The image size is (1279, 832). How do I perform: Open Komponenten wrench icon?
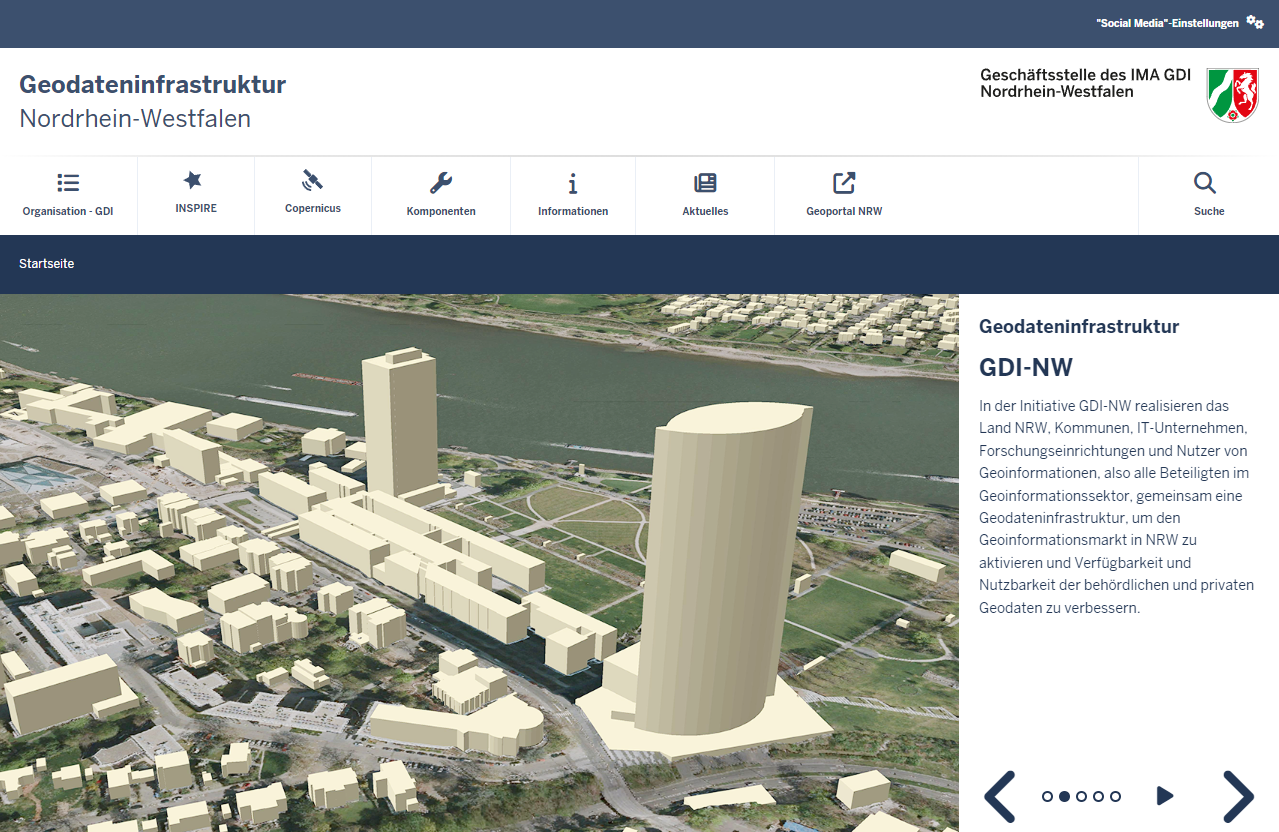point(441,183)
